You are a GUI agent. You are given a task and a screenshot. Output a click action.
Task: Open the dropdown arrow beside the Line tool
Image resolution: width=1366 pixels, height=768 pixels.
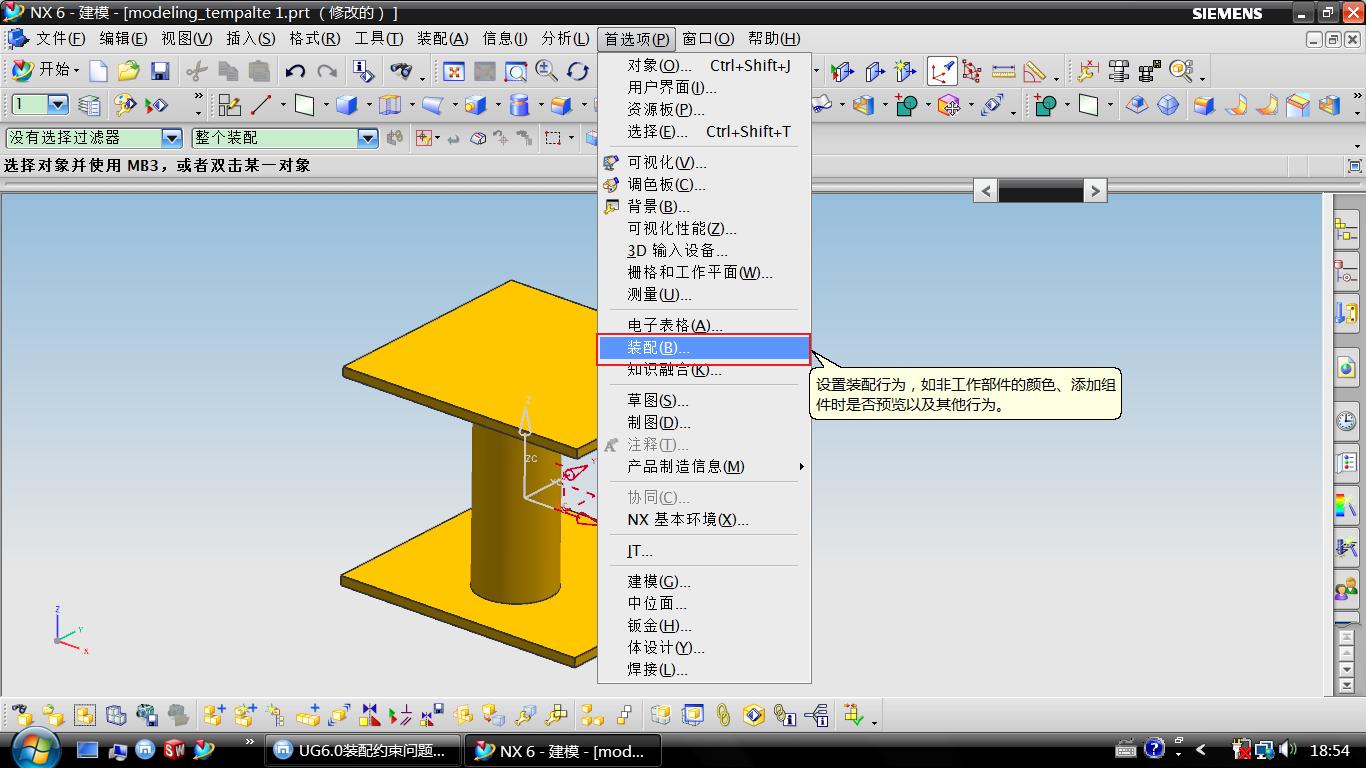pos(282,105)
